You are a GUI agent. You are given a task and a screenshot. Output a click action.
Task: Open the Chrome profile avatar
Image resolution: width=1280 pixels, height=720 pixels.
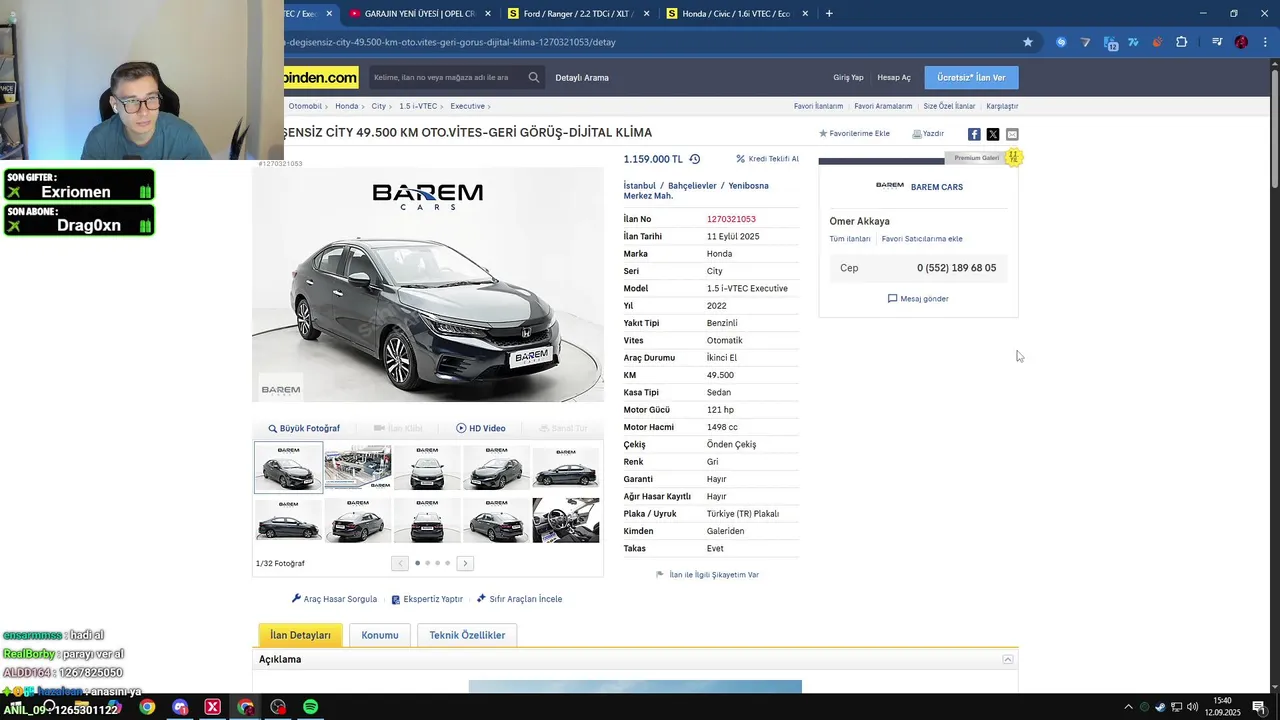[1241, 42]
